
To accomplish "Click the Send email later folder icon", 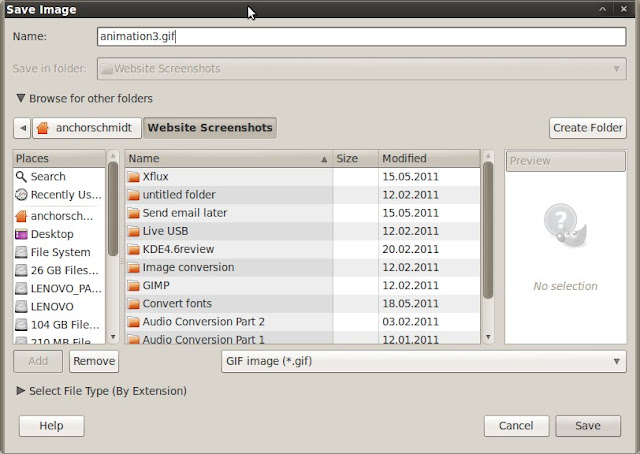I will tap(133, 213).
